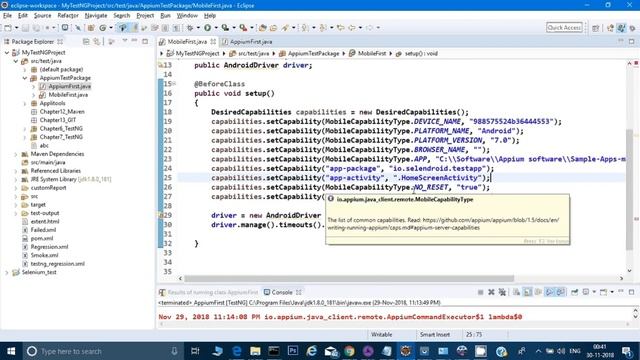Click the src/test/java breadcrumb segment
Viewport: 640px width, 360px height.
pos(249,53)
